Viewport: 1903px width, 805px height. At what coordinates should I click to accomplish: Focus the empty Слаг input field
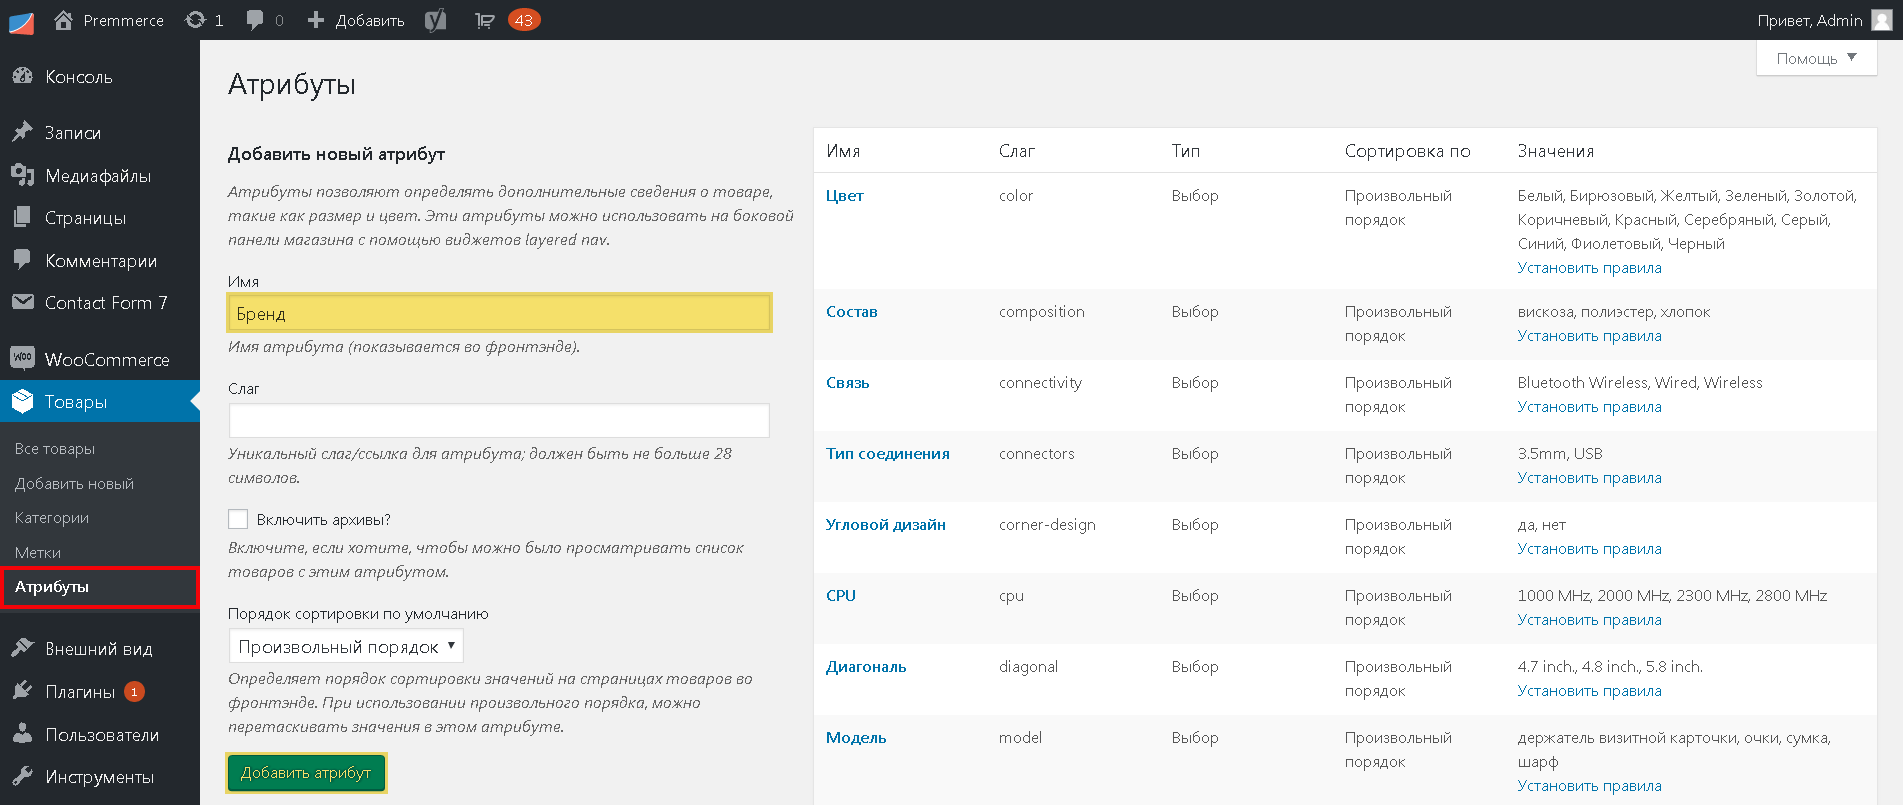499,420
